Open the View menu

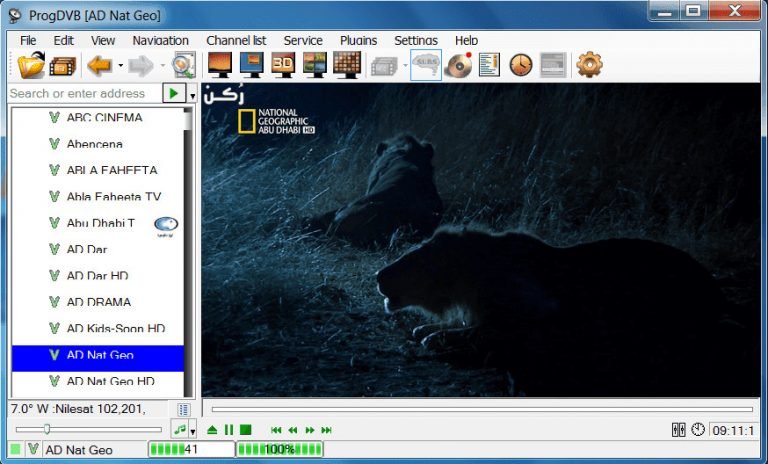point(103,40)
